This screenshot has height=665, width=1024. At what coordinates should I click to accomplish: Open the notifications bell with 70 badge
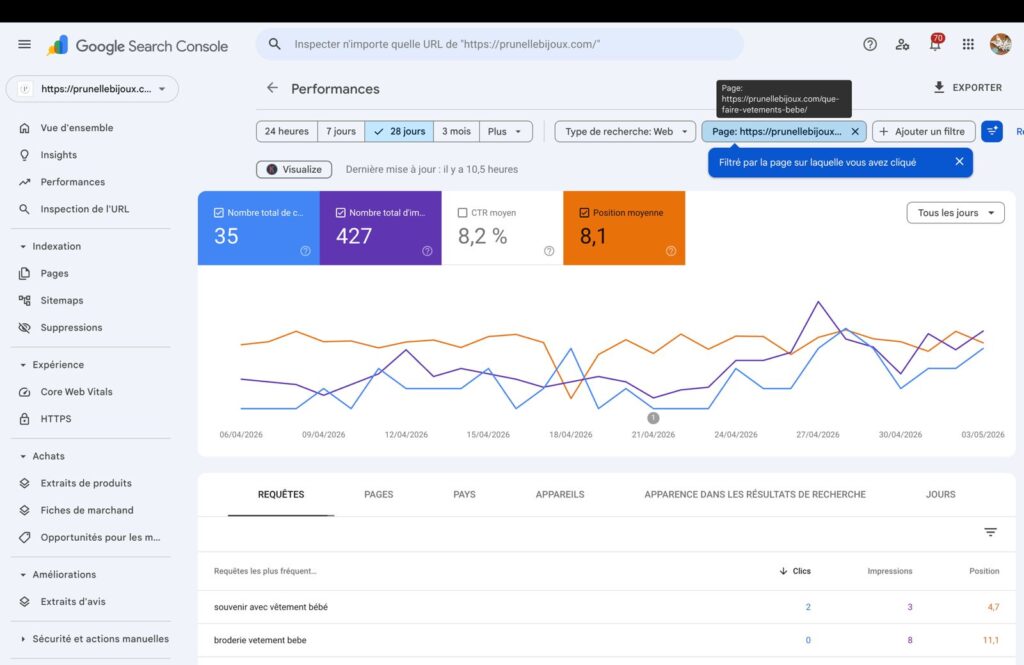click(935, 43)
